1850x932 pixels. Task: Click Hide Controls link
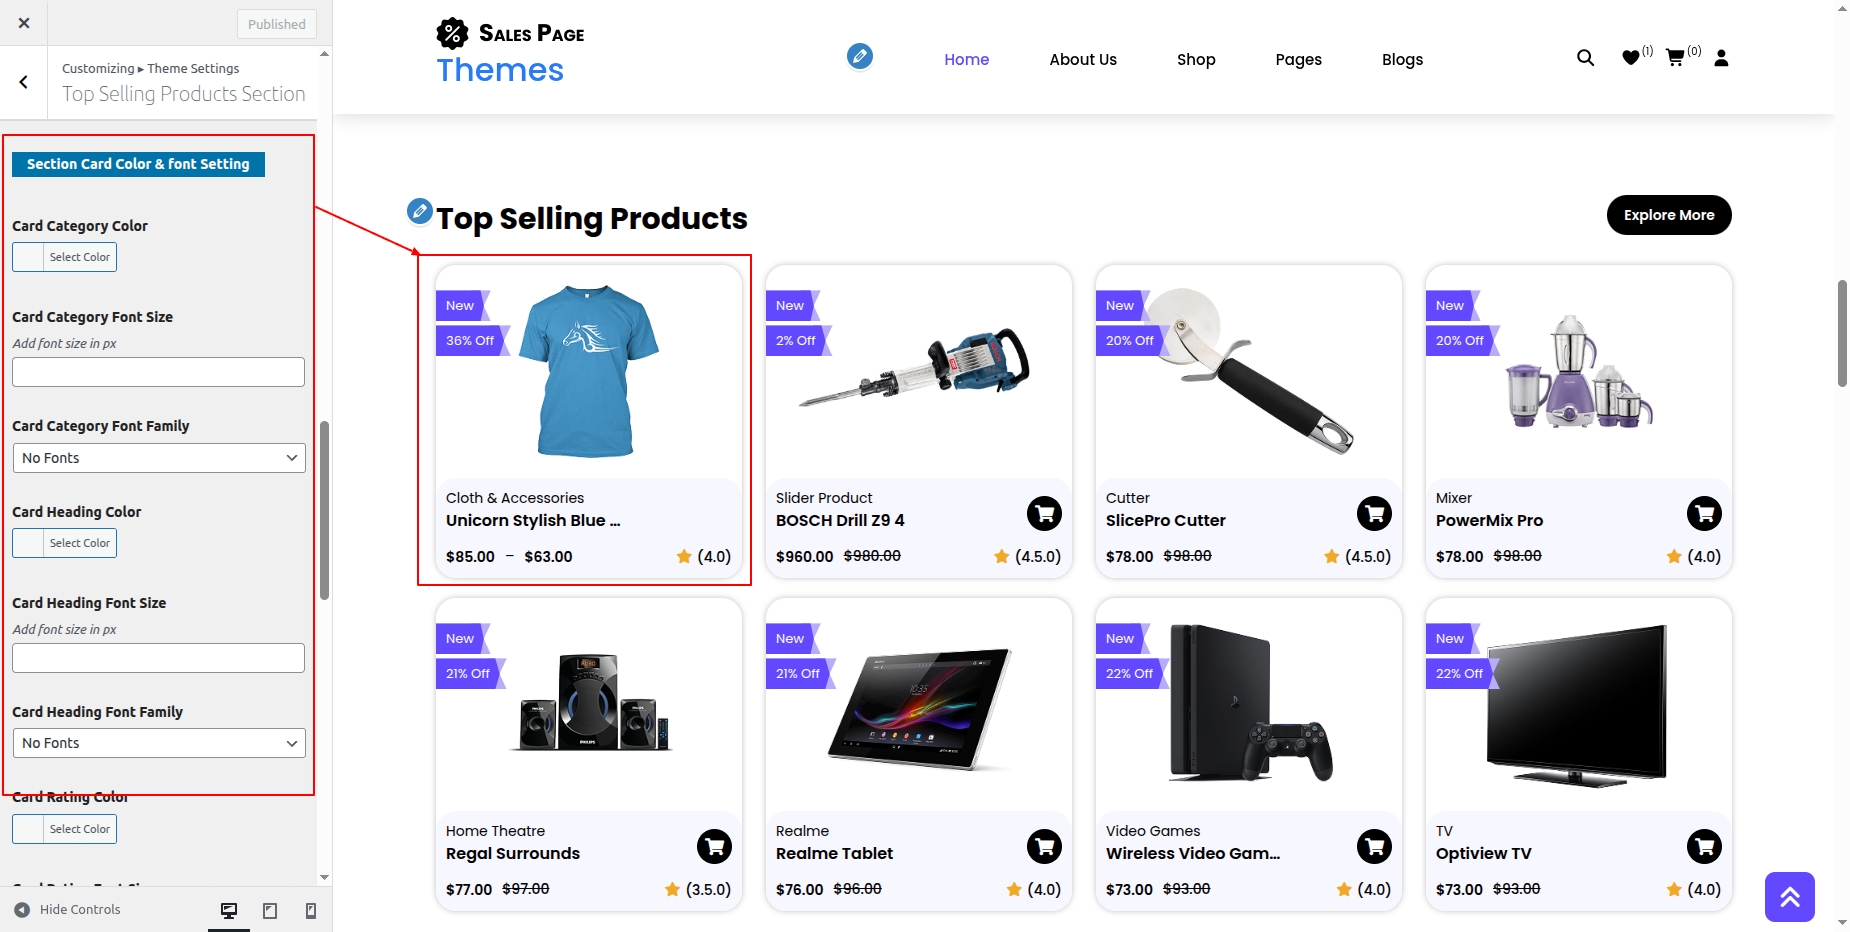pyautogui.click(x=67, y=910)
